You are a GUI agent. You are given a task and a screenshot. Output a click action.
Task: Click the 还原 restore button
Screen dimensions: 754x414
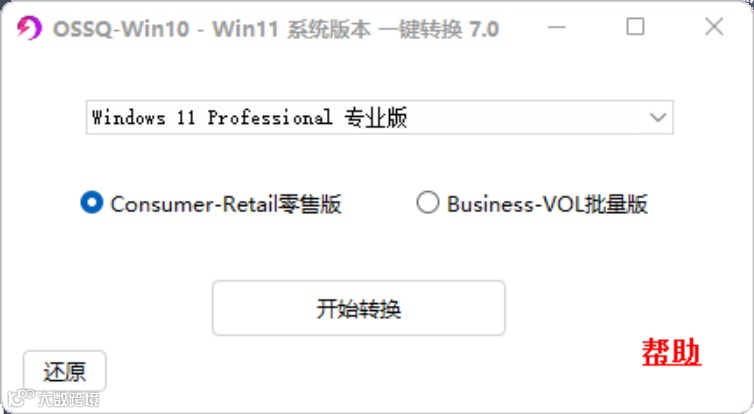click(64, 371)
